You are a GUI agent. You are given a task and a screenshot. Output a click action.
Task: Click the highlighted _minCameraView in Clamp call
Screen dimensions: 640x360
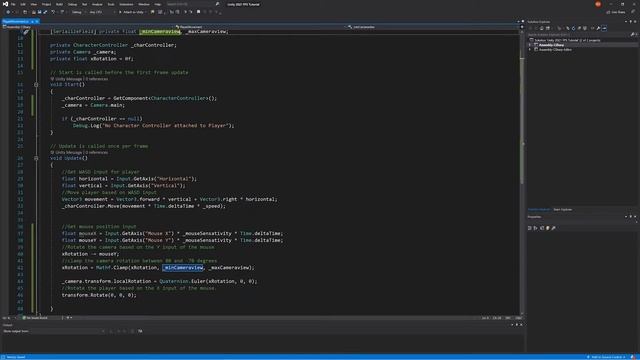tap(183, 268)
